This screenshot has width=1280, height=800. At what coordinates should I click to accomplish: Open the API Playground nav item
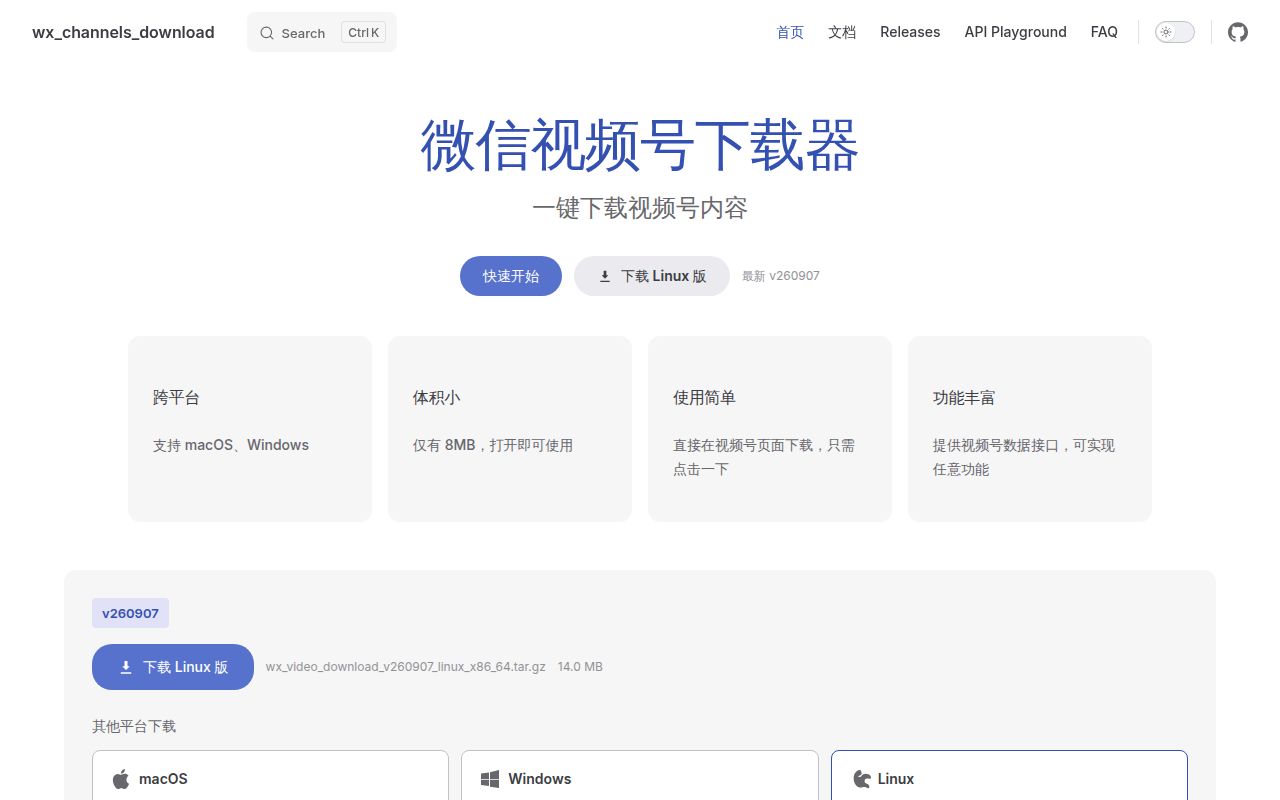1015,32
